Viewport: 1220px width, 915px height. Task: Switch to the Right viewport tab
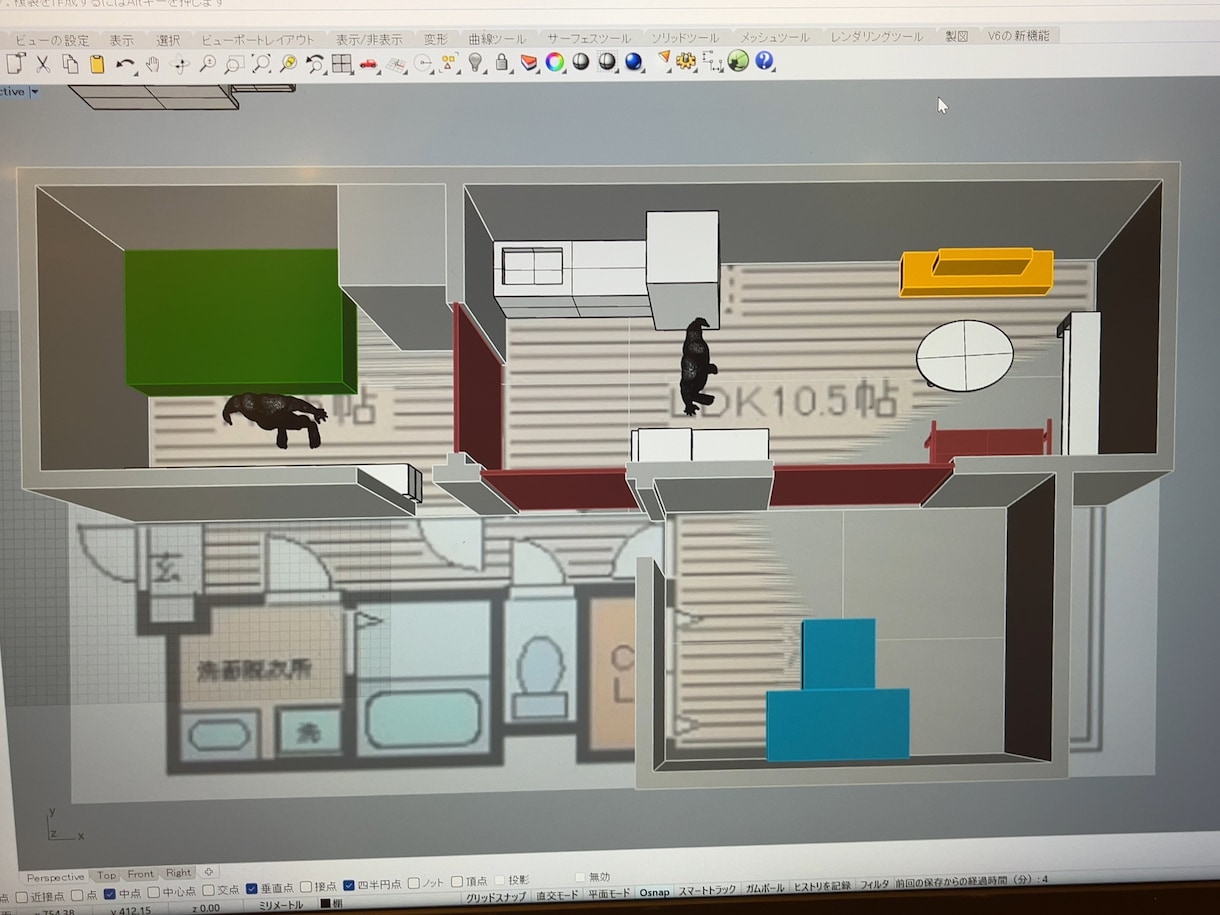click(x=178, y=873)
